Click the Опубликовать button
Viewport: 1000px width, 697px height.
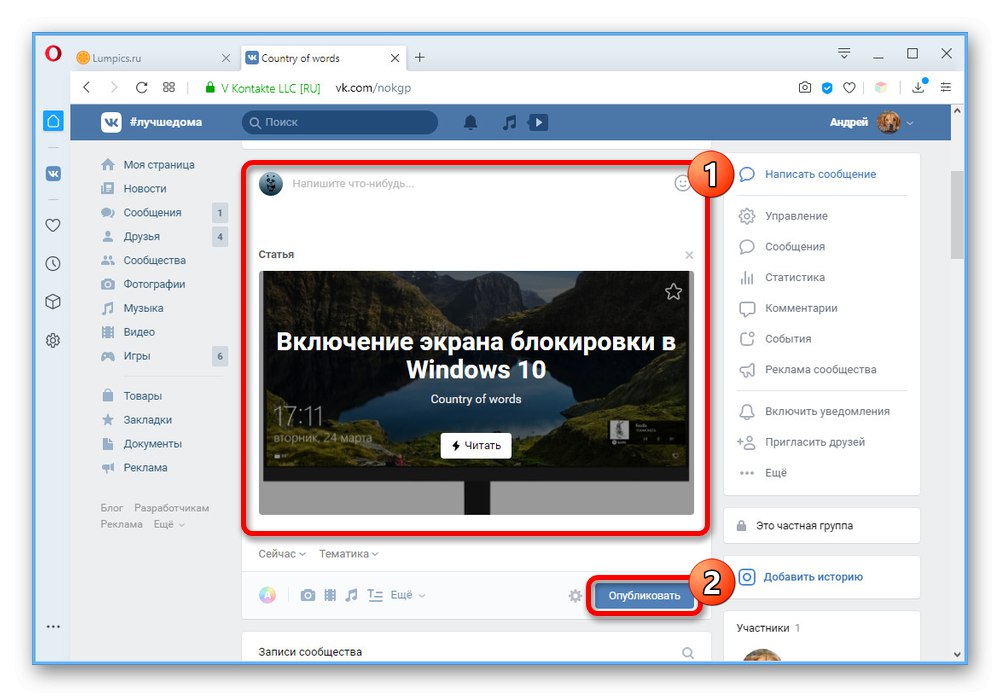[644, 596]
